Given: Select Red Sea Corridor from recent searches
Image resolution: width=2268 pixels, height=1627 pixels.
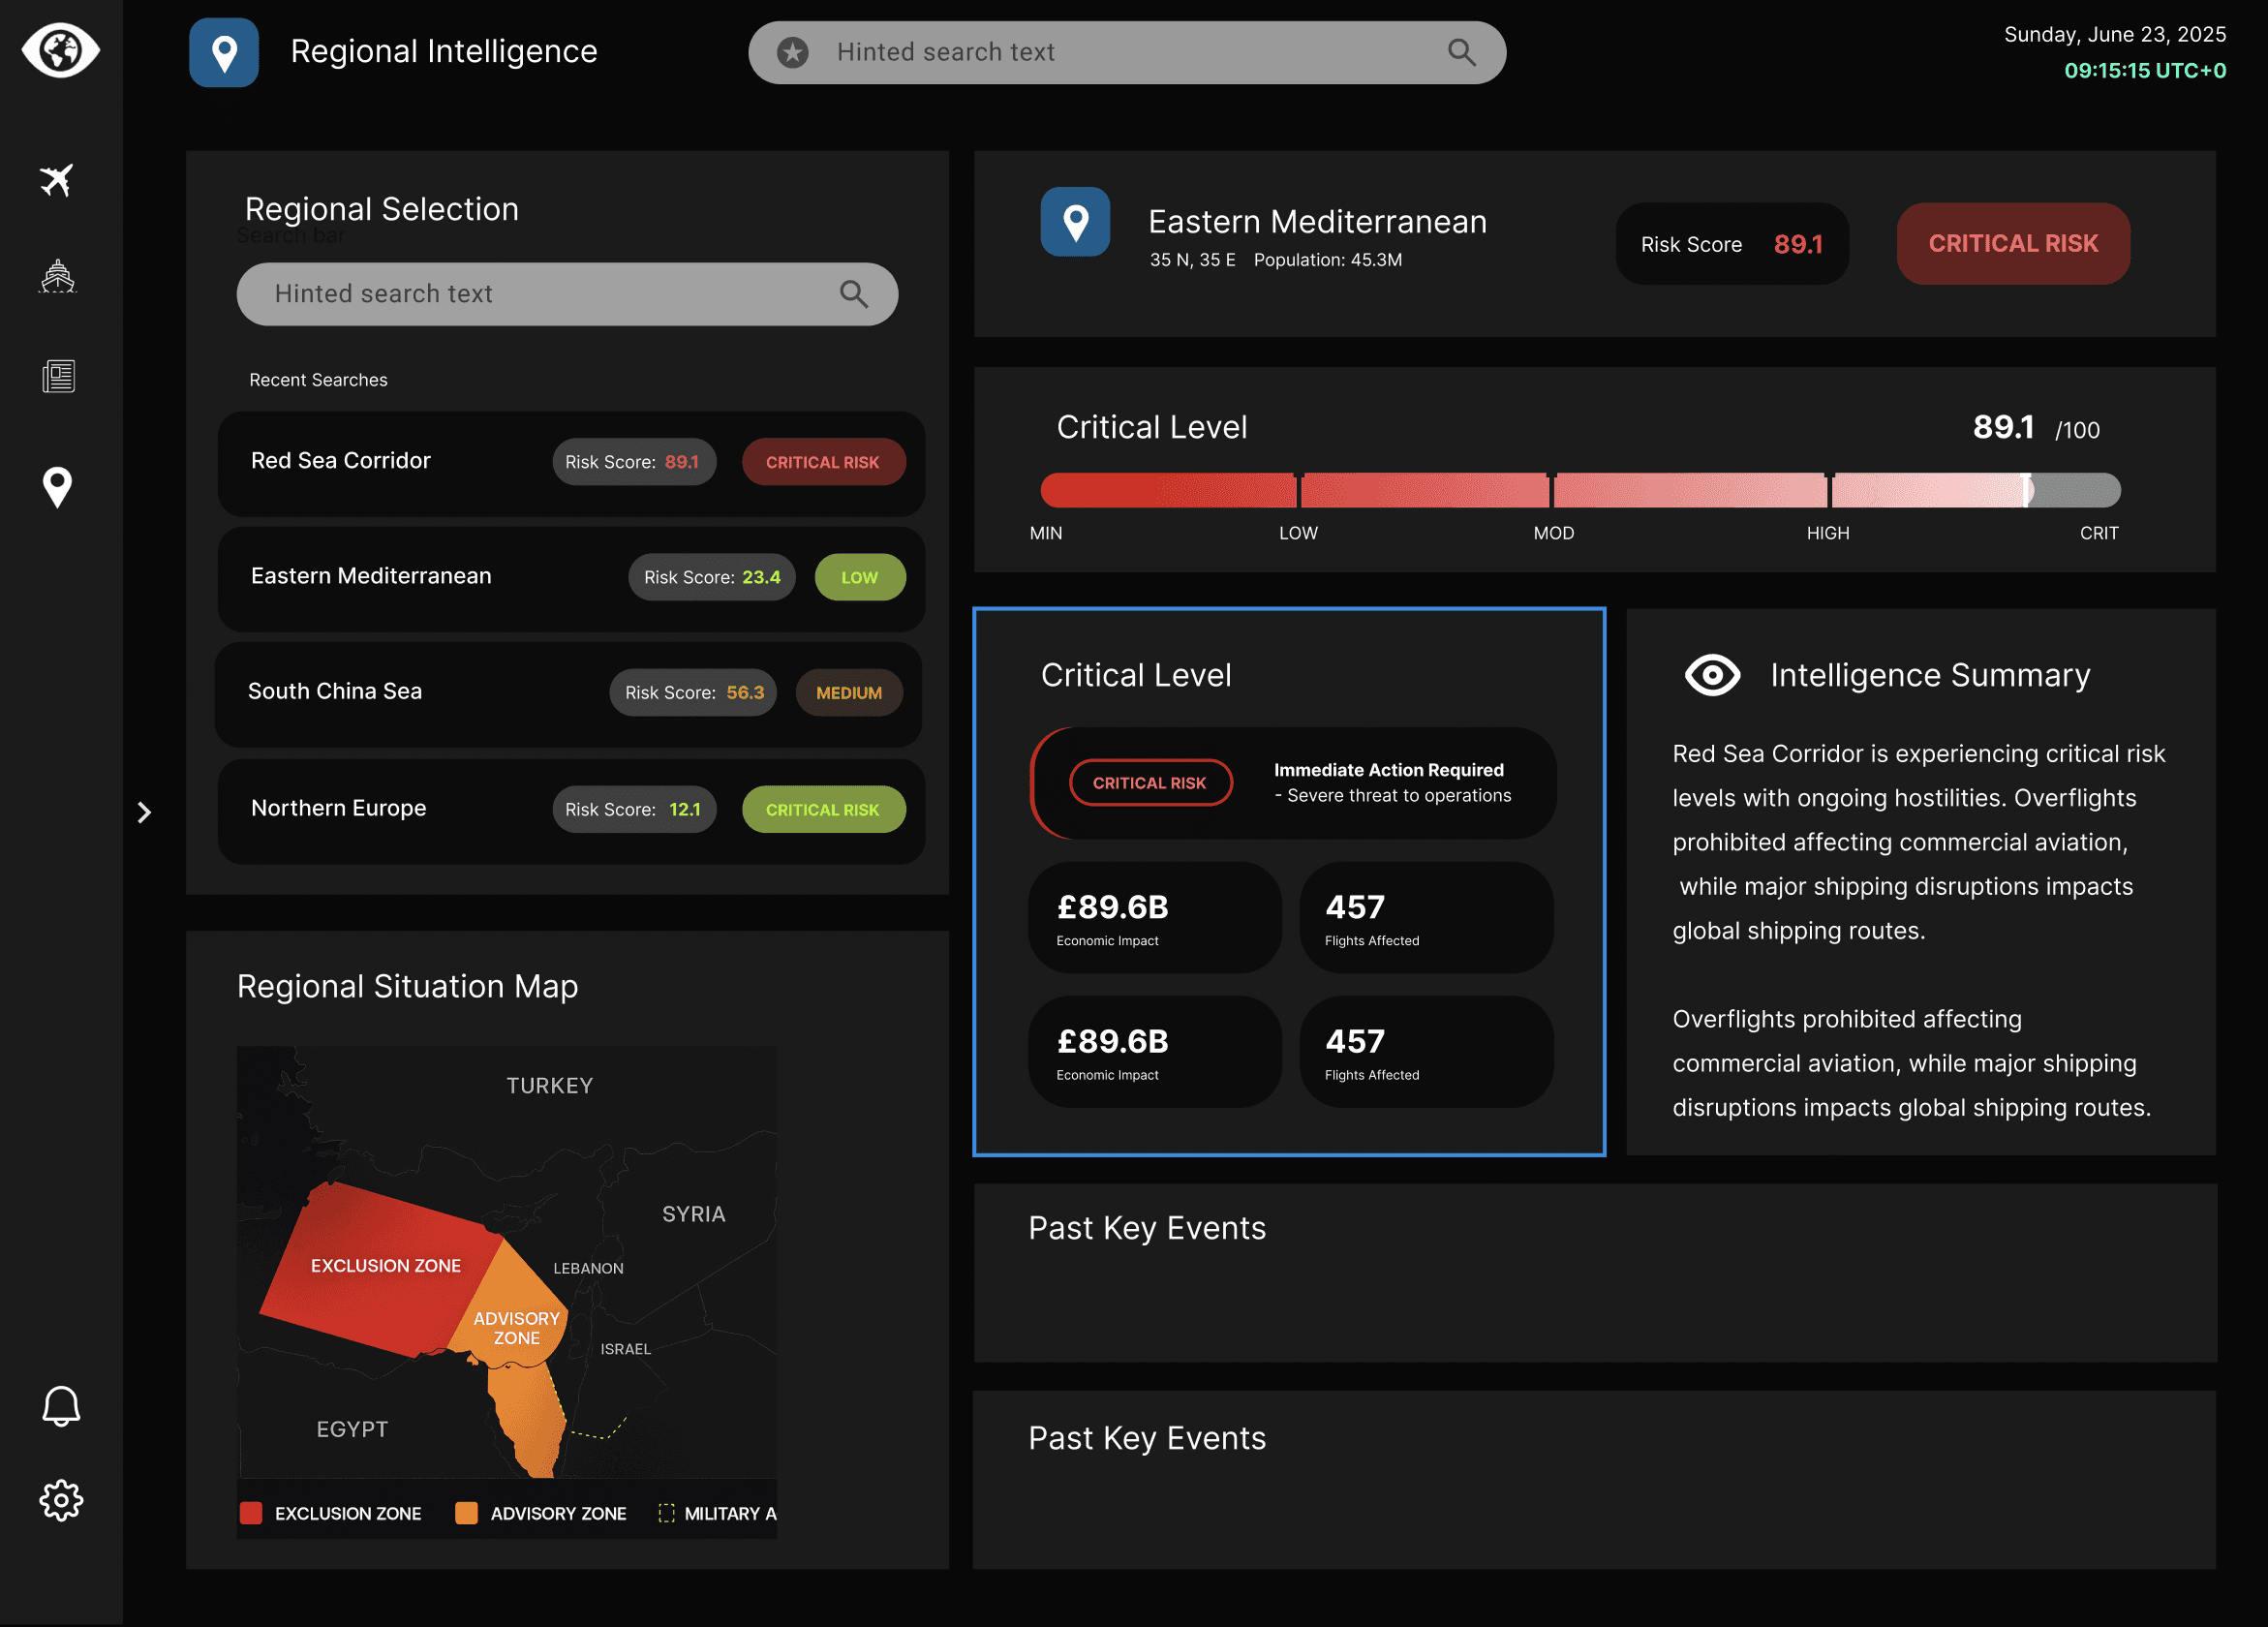Looking at the screenshot, I should (x=571, y=463).
